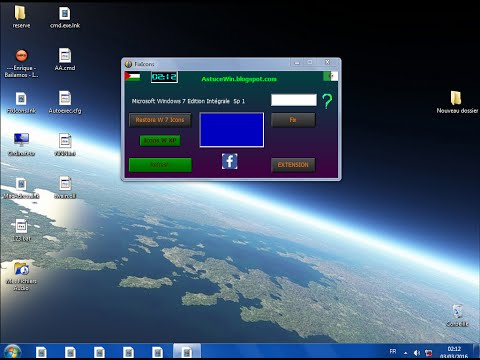The width and height of the screenshot is (480, 360).
Task: Select the Corbeille recycle bin icon
Action: (x=457, y=315)
